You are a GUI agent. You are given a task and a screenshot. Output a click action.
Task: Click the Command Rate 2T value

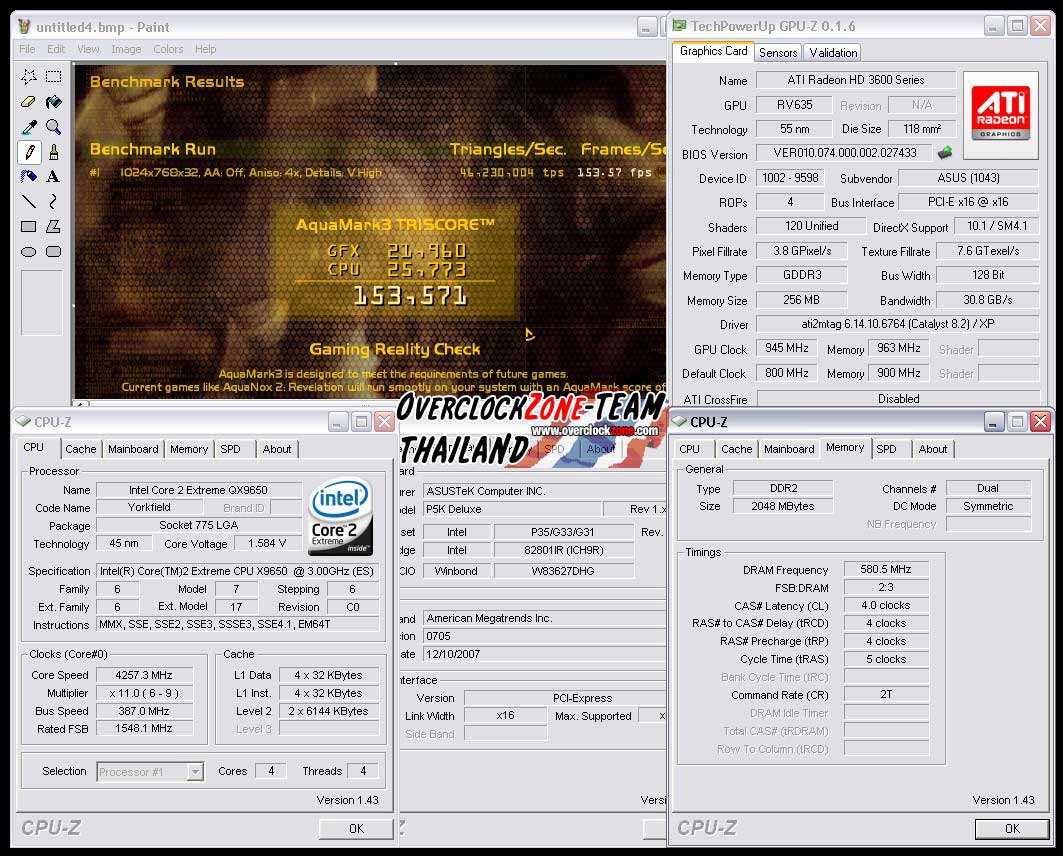(x=886, y=695)
